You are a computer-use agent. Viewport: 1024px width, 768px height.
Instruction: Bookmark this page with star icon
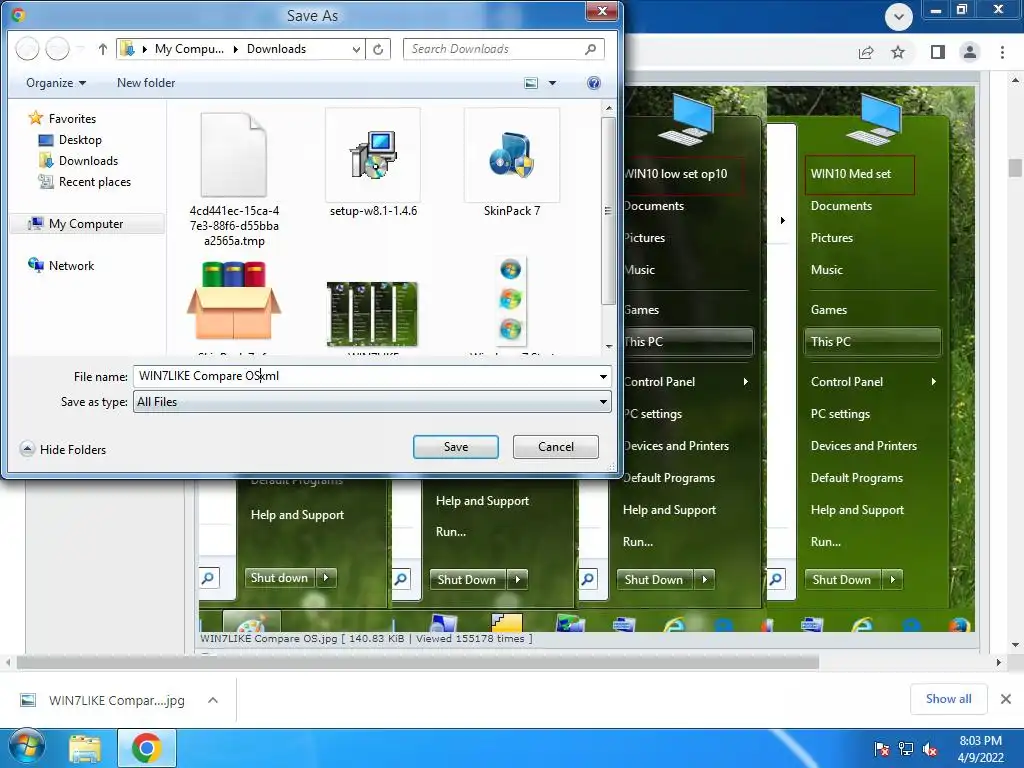click(x=898, y=52)
